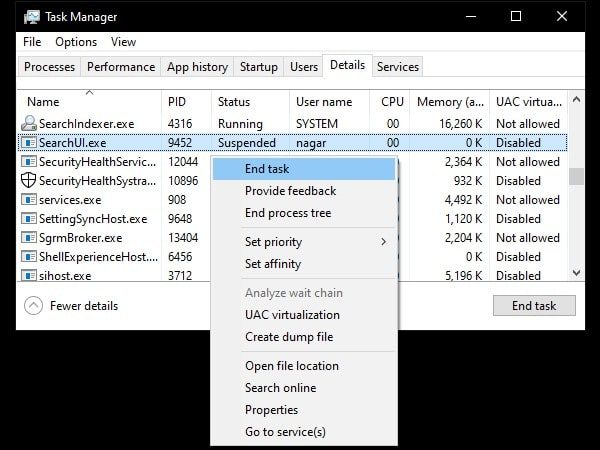Sort by the PID column header
The width and height of the screenshot is (600, 450).
coord(187,102)
